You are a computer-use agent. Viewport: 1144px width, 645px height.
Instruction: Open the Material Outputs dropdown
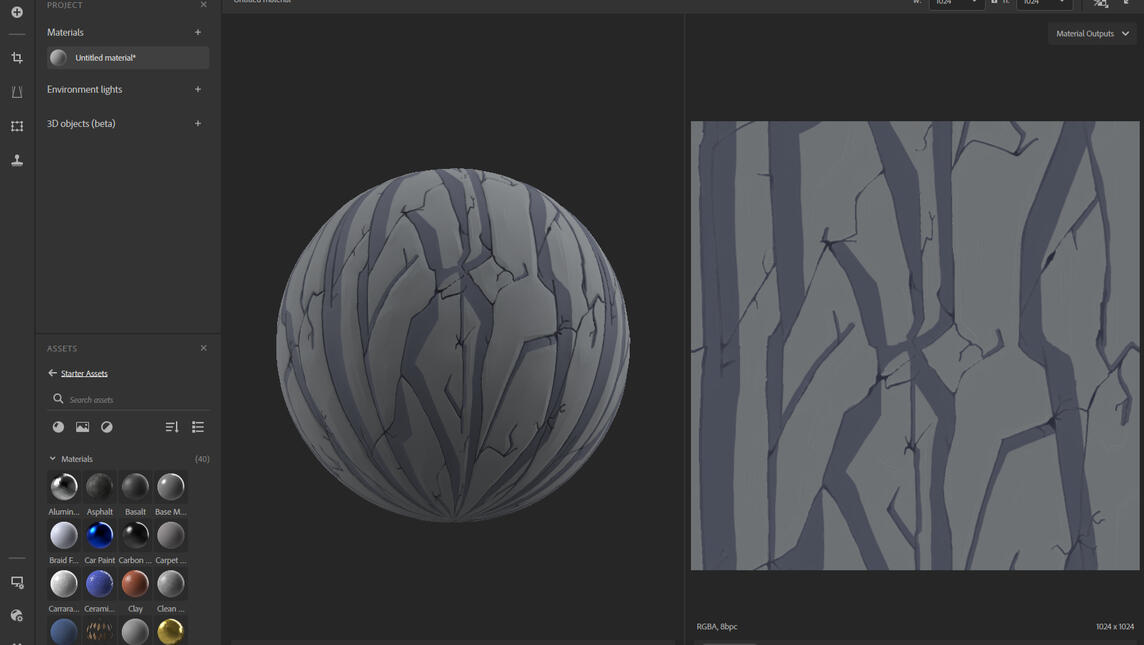1092,34
